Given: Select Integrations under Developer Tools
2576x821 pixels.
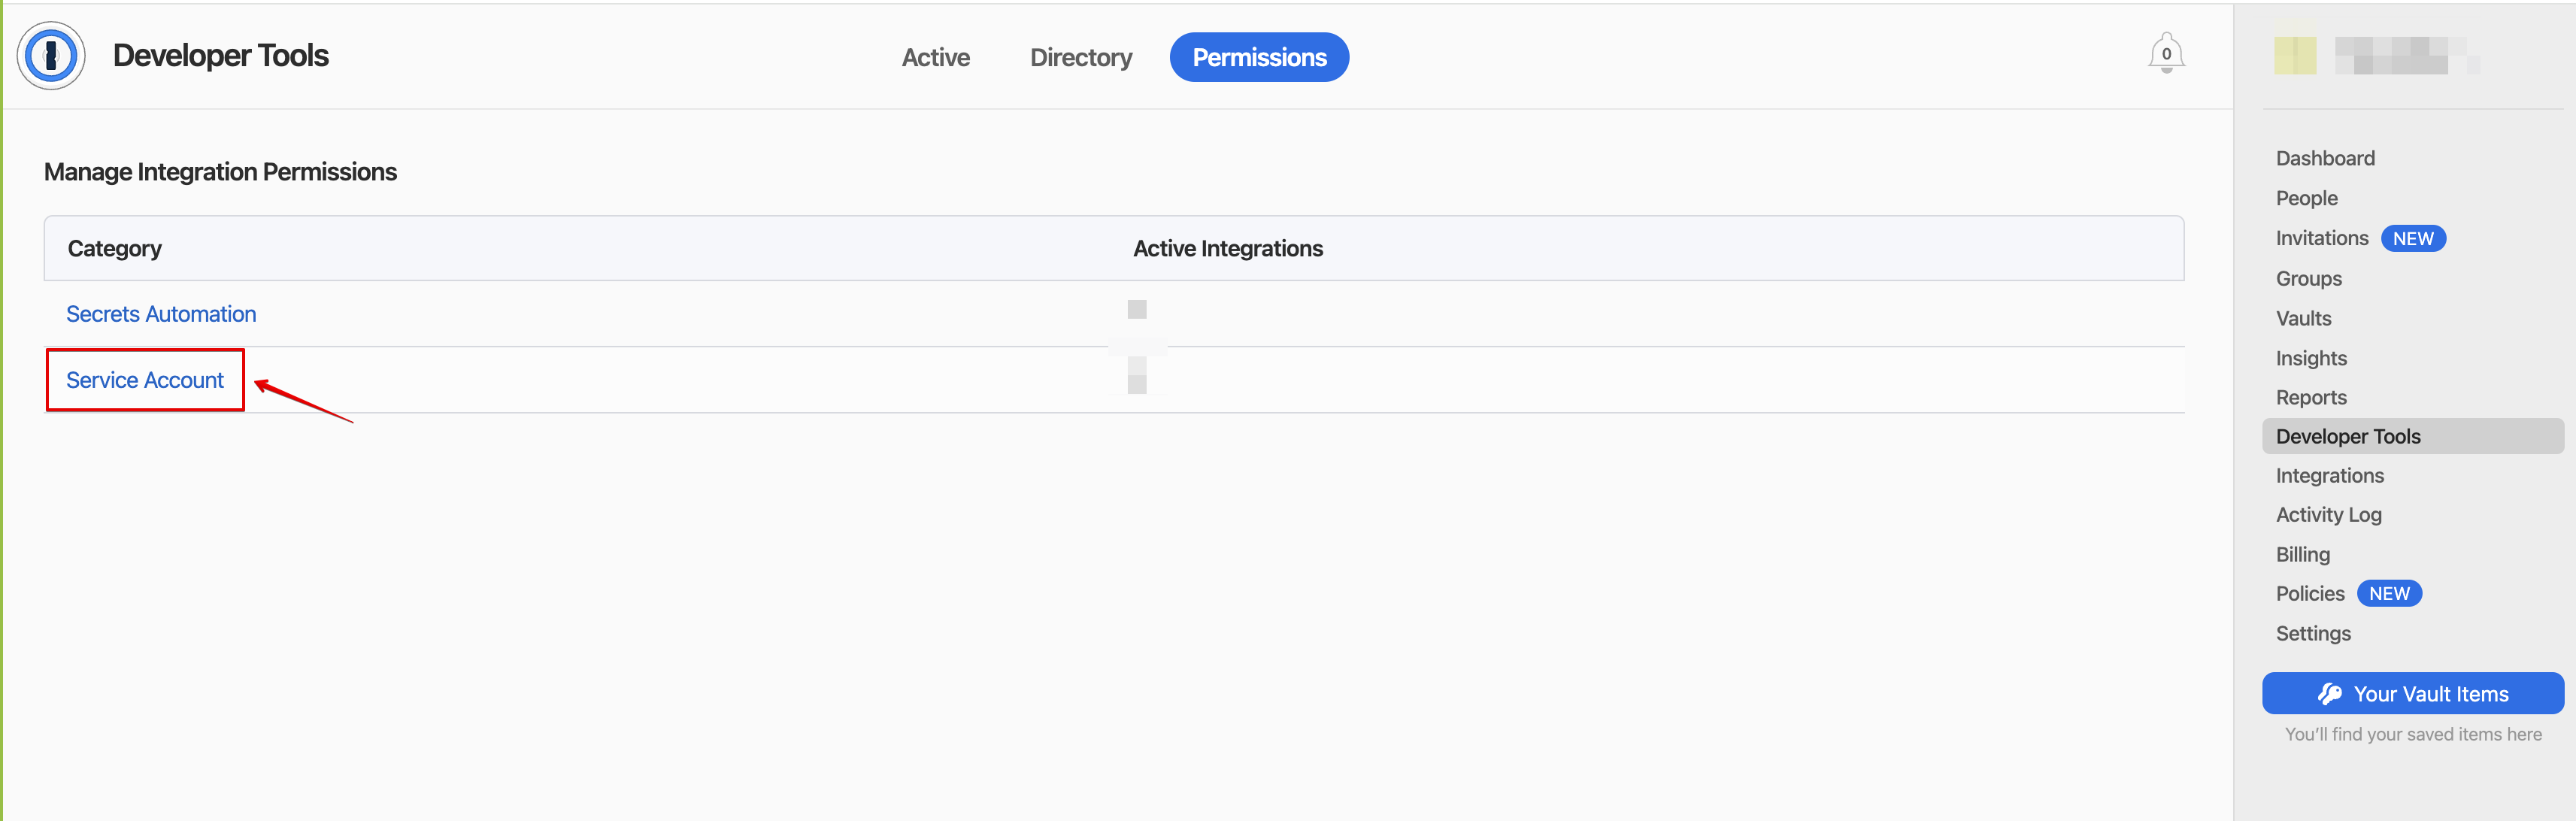Looking at the screenshot, I should tap(2329, 475).
